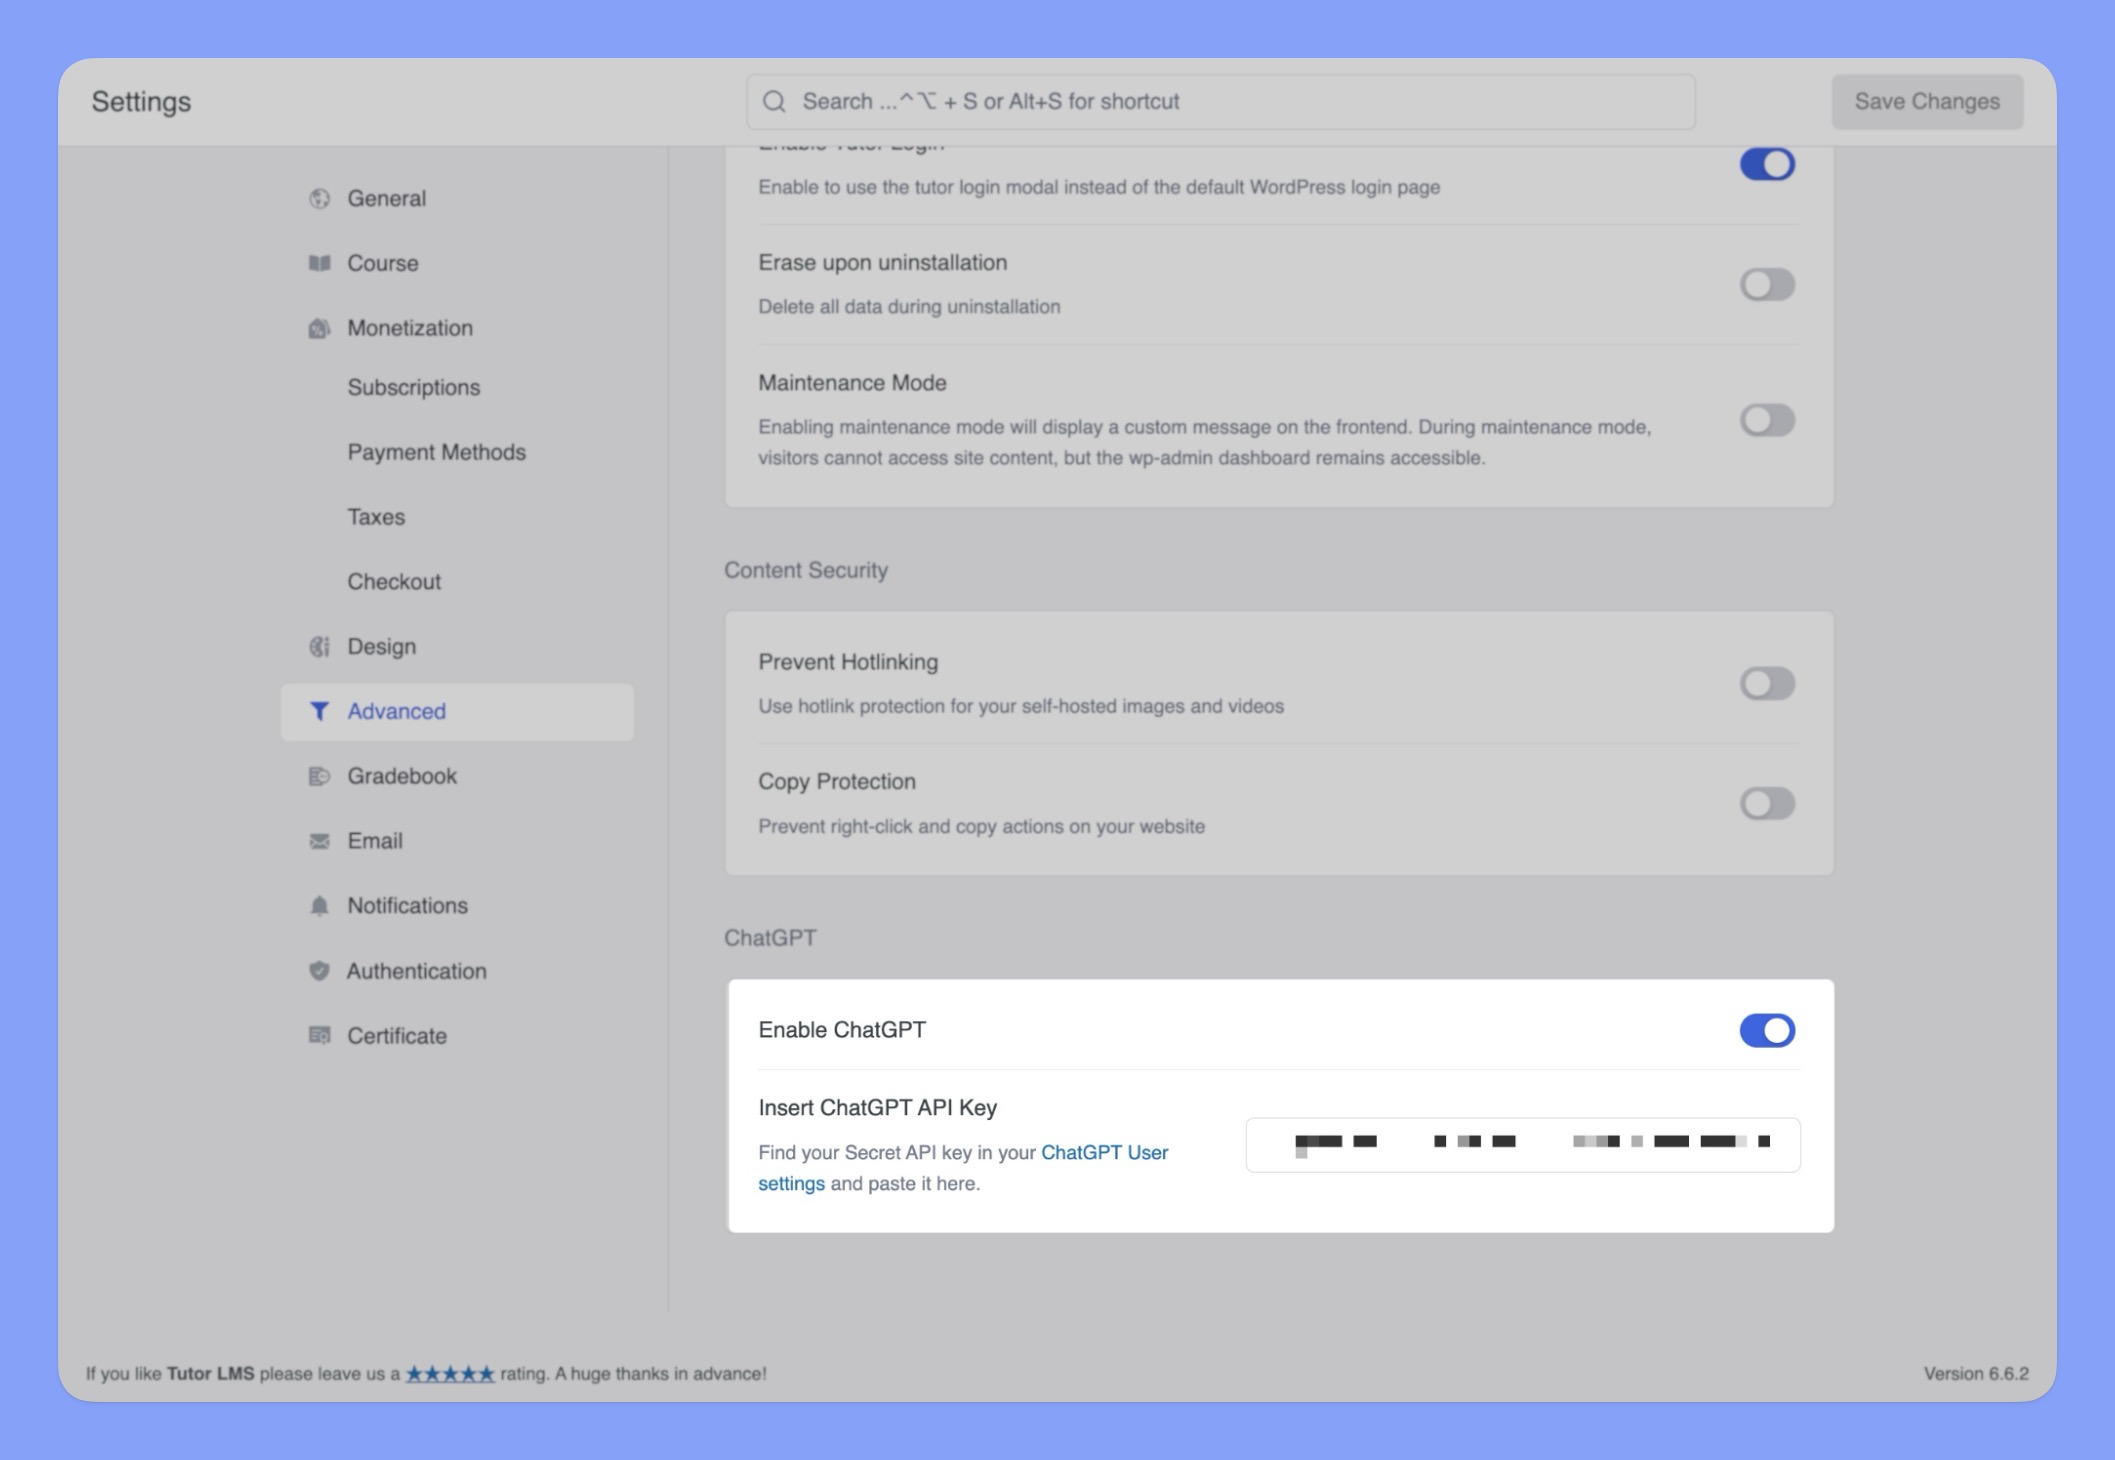Click the Monetization settings icon
The height and width of the screenshot is (1460, 2115).
click(318, 326)
